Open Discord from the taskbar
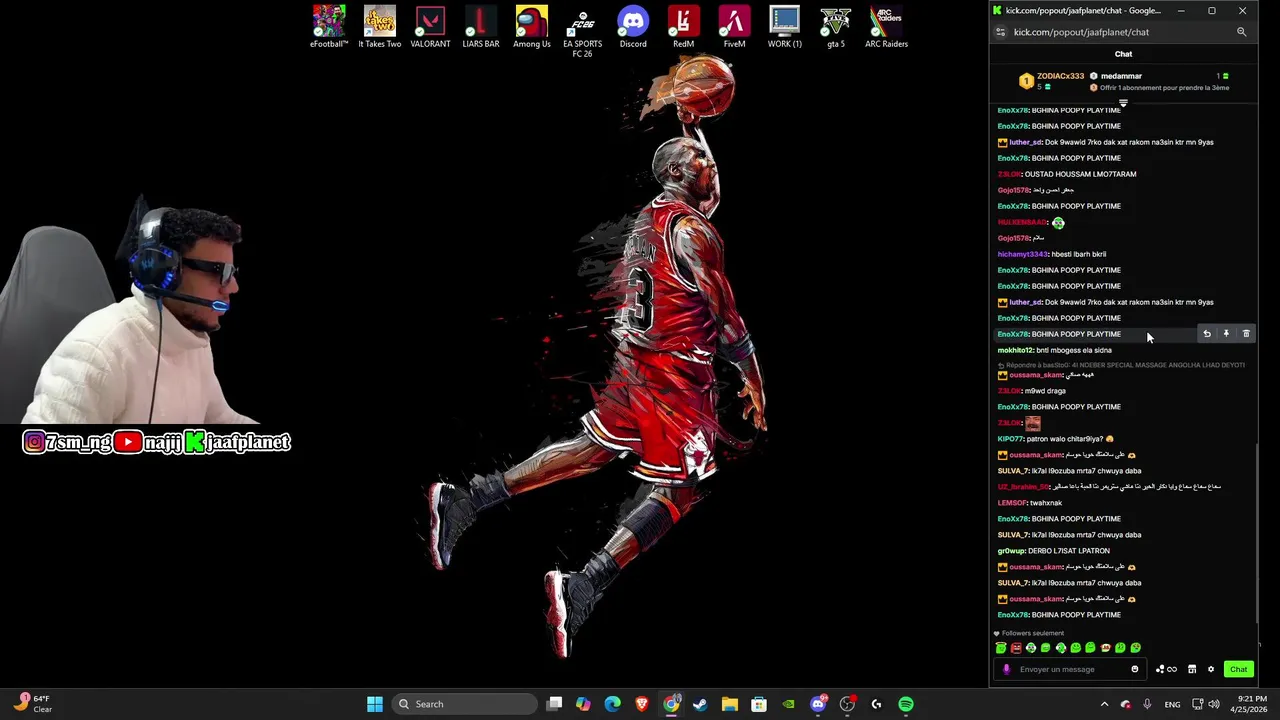 pyautogui.click(x=818, y=704)
